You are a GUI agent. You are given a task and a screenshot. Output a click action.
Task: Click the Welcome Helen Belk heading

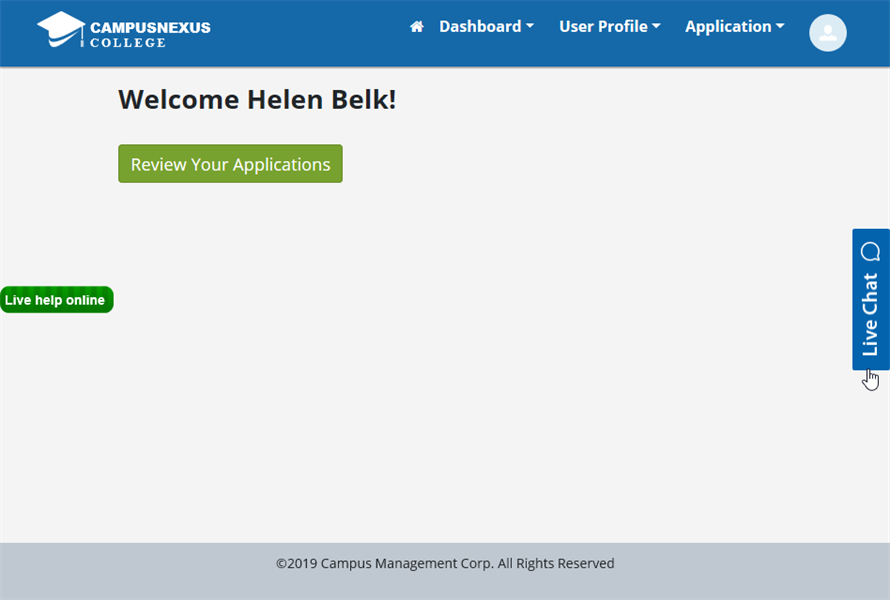(257, 99)
